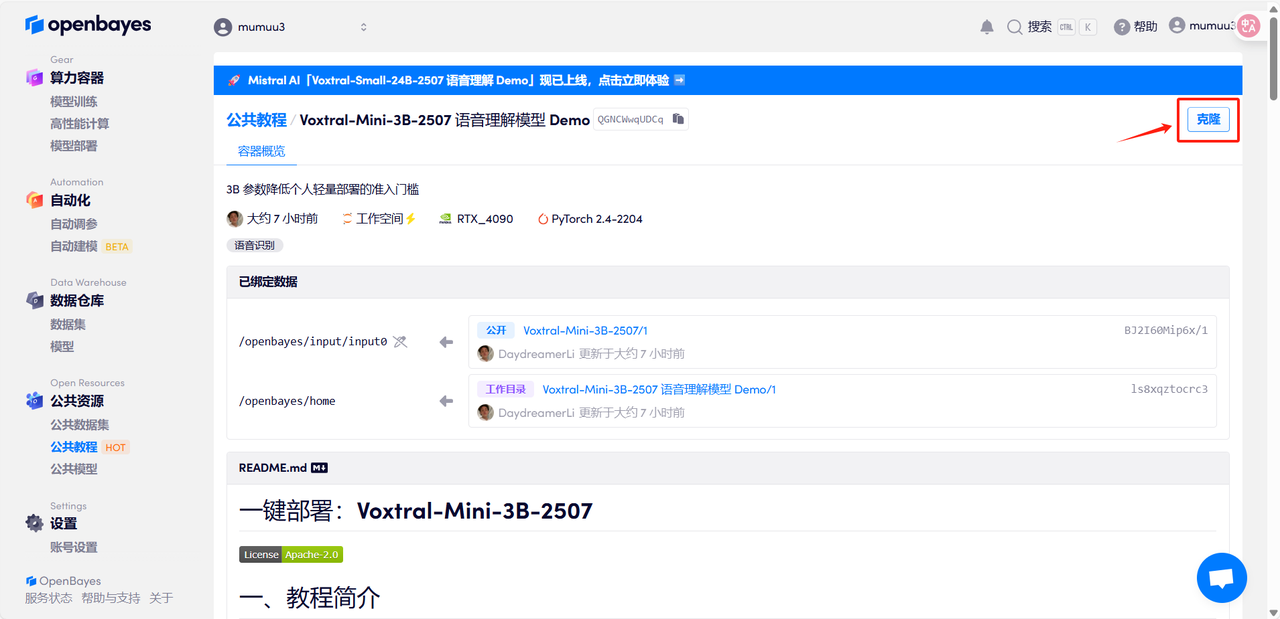Expand the mumuu3 workspace switcher
This screenshot has width=1280, height=619.
pos(363,27)
